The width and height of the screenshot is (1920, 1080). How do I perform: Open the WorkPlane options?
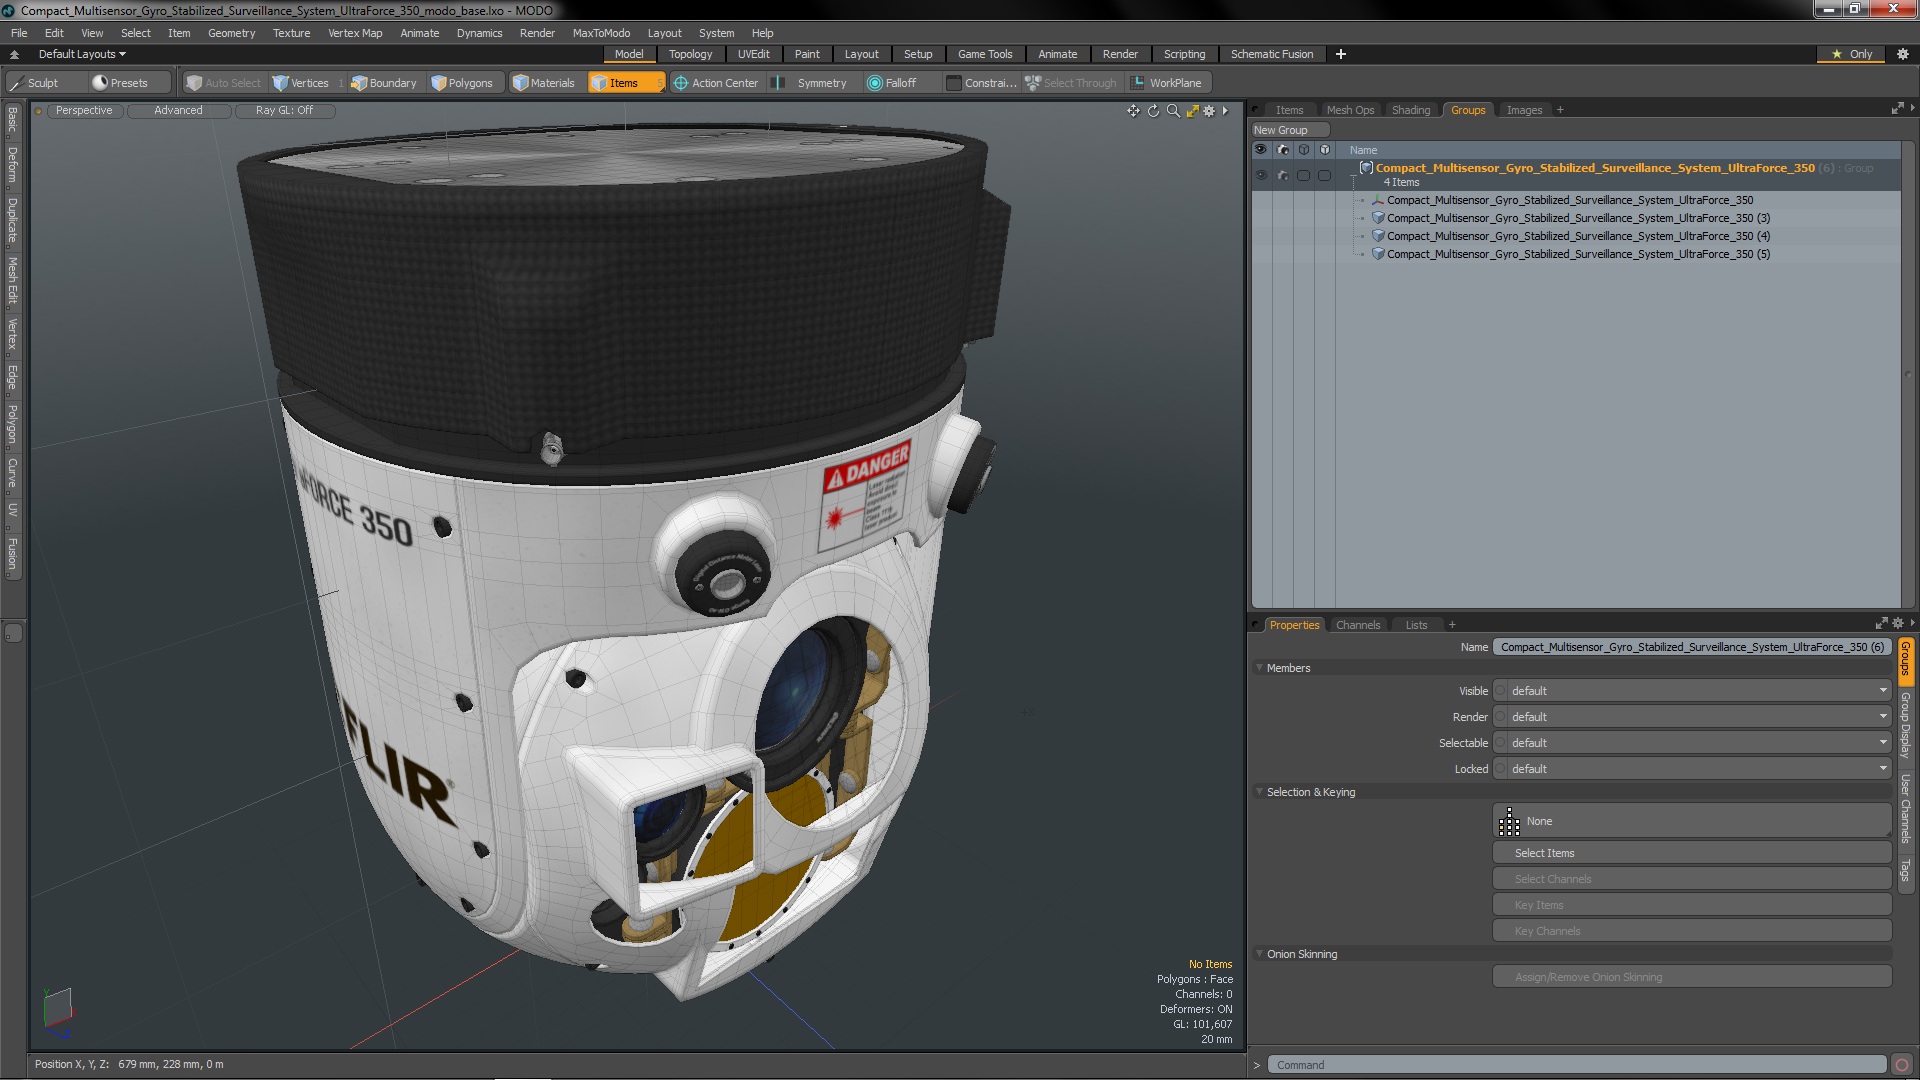(1167, 83)
